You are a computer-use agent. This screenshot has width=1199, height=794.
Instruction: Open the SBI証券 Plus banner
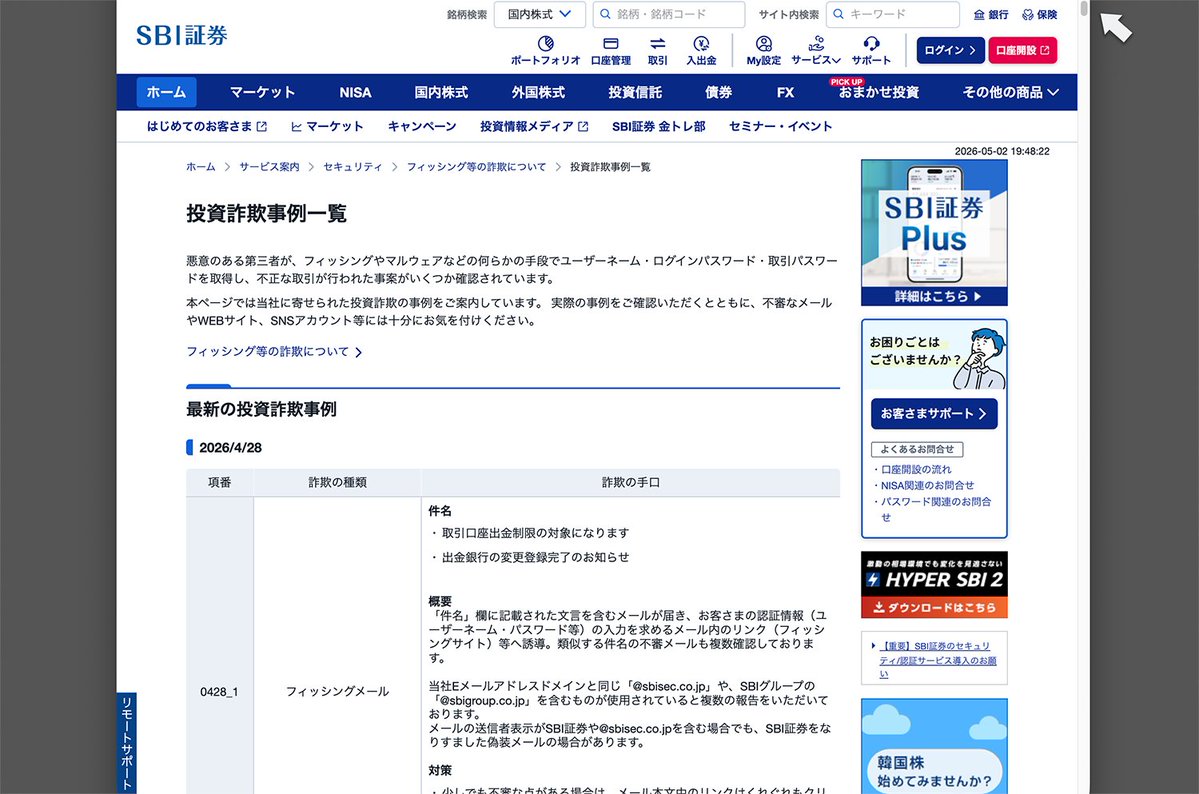(x=934, y=233)
